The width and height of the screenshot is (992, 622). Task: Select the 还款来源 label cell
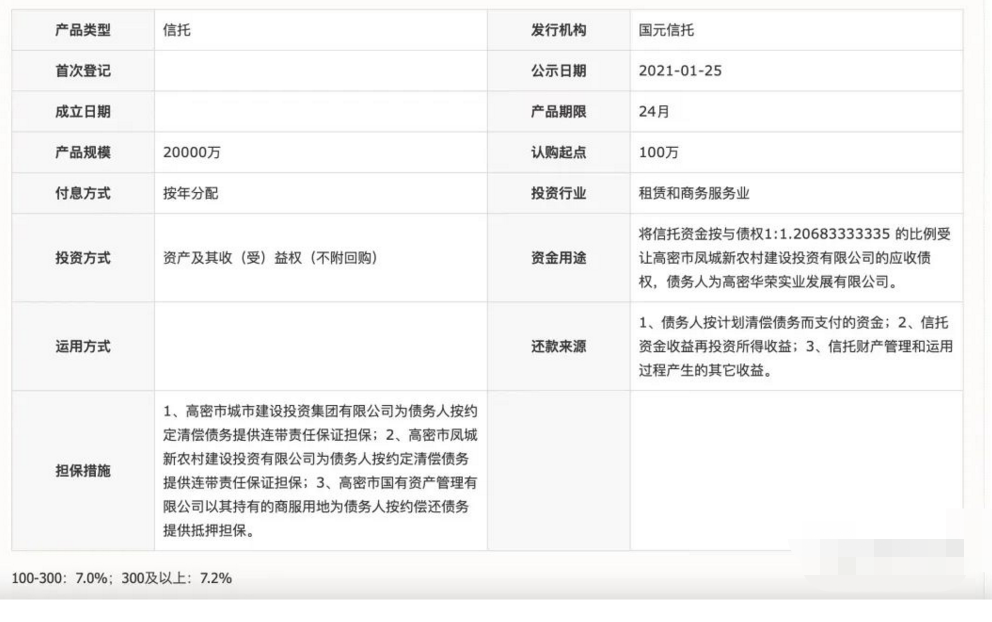click(x=559, y=346)
